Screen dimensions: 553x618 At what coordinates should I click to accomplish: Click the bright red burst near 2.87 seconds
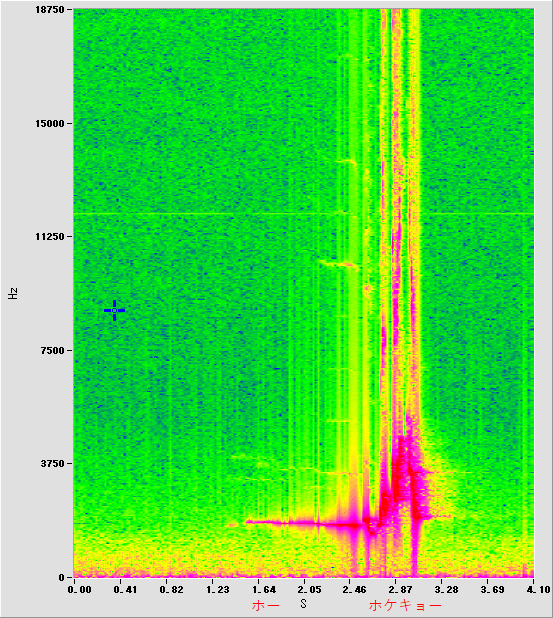[402, 473]
